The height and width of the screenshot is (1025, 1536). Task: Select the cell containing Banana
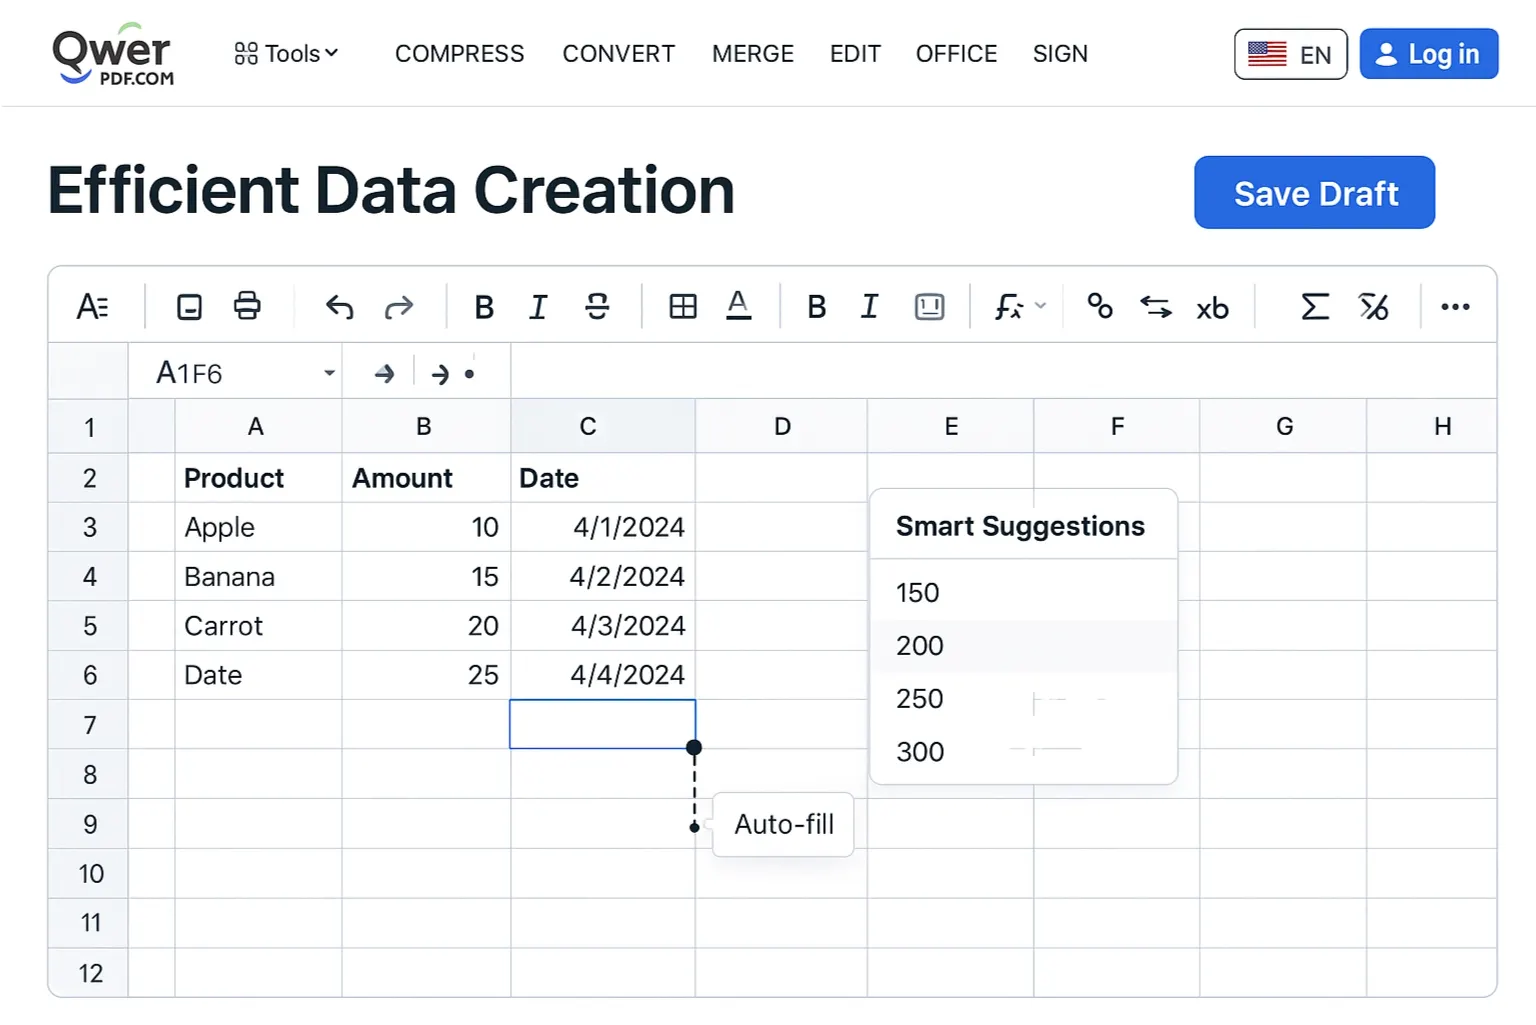pyautogui.click(x=258, y=576)
